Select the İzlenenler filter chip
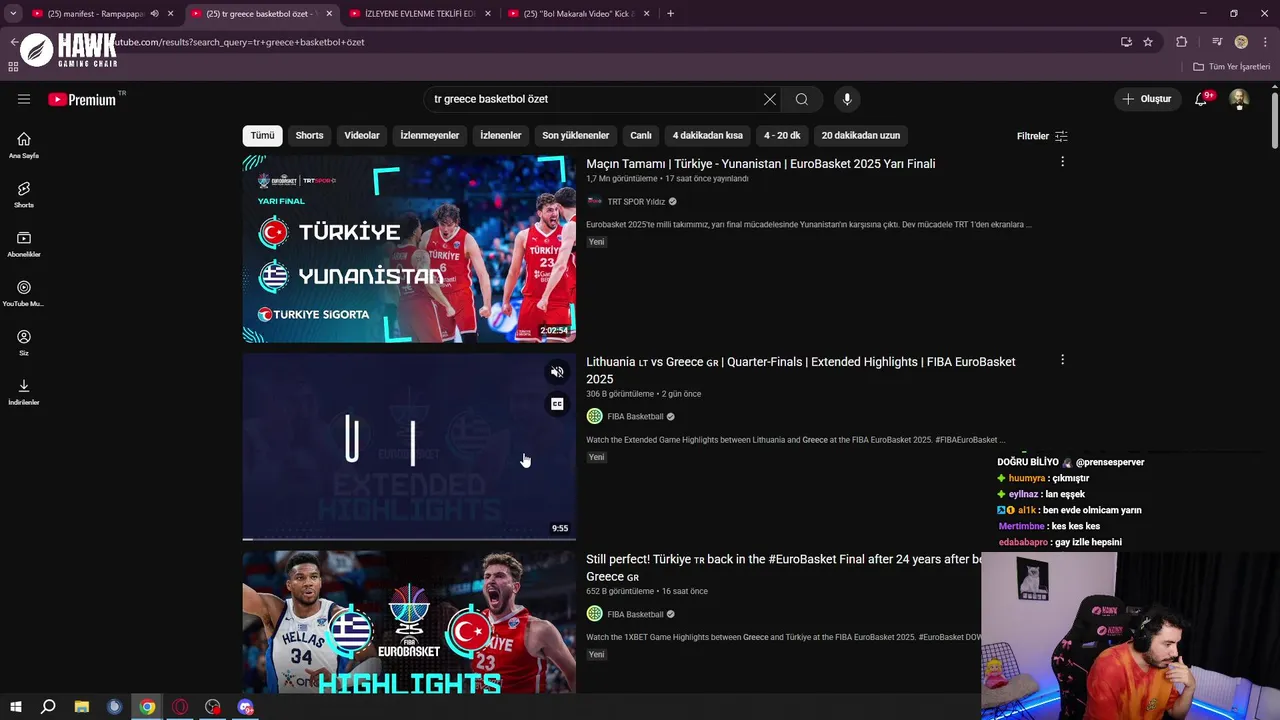The width and height of the screenshot is (1280, 720). pos(500,136)
